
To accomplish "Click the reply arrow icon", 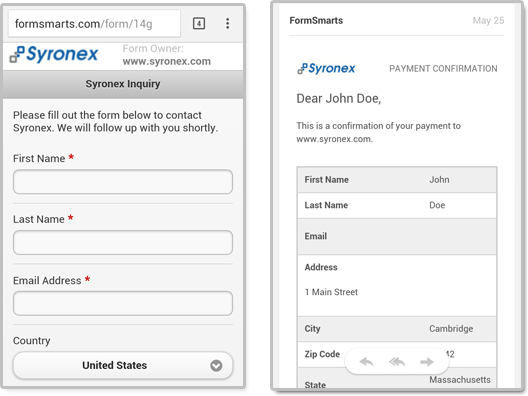I will click(x=366, y=362).
